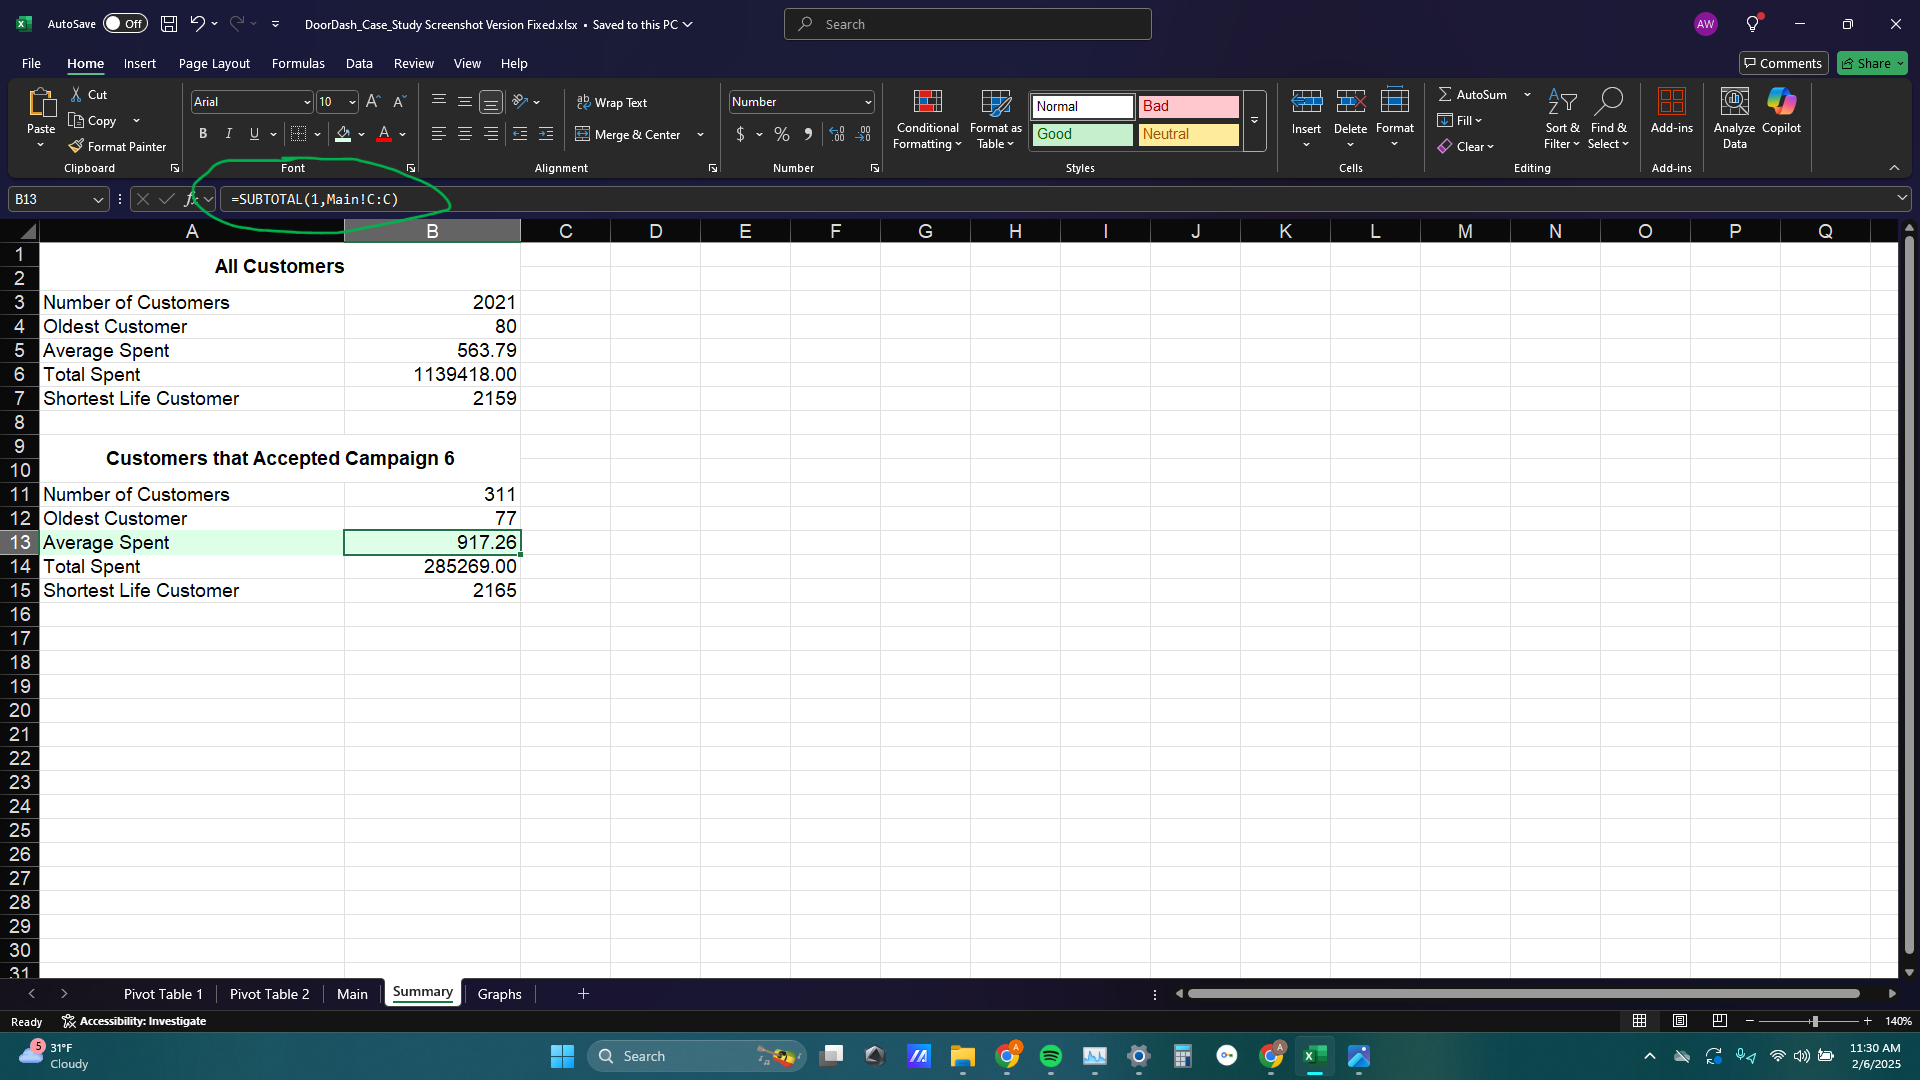Screen dimensions: 1920x1080
Task: Expand the Number format dropdown
Action: point(867,102)
